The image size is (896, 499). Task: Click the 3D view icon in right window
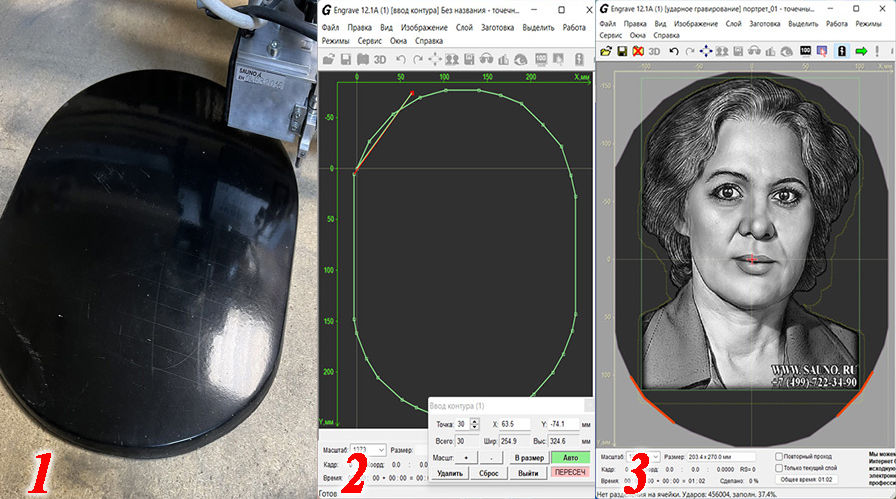click(x=654, y=50)
